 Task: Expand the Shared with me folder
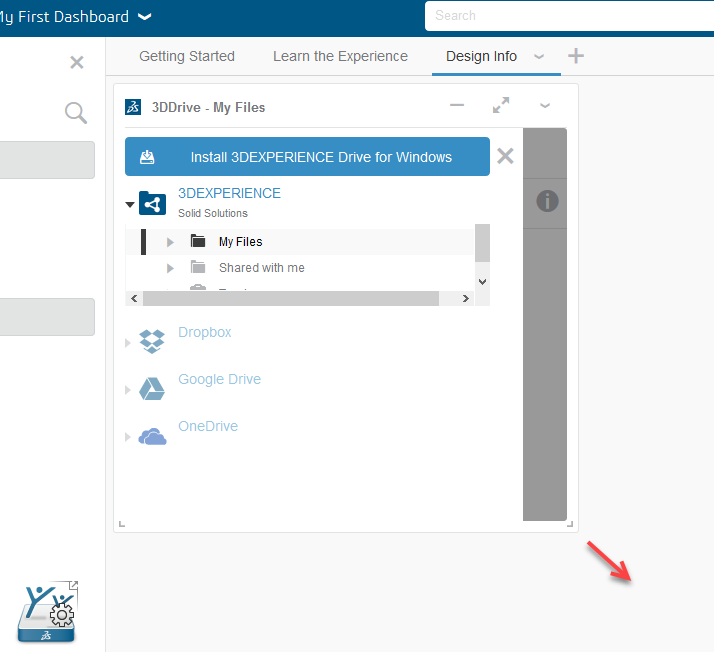[x=171, y=268]
